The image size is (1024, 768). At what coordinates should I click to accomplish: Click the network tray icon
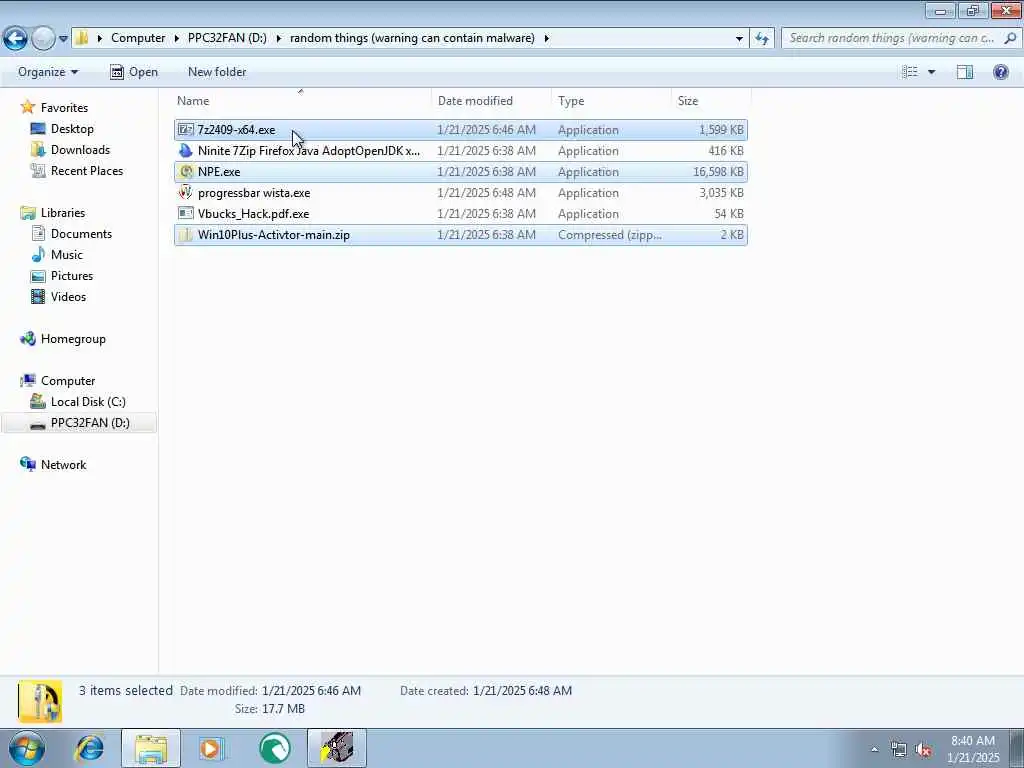click(x=899, y=750)
